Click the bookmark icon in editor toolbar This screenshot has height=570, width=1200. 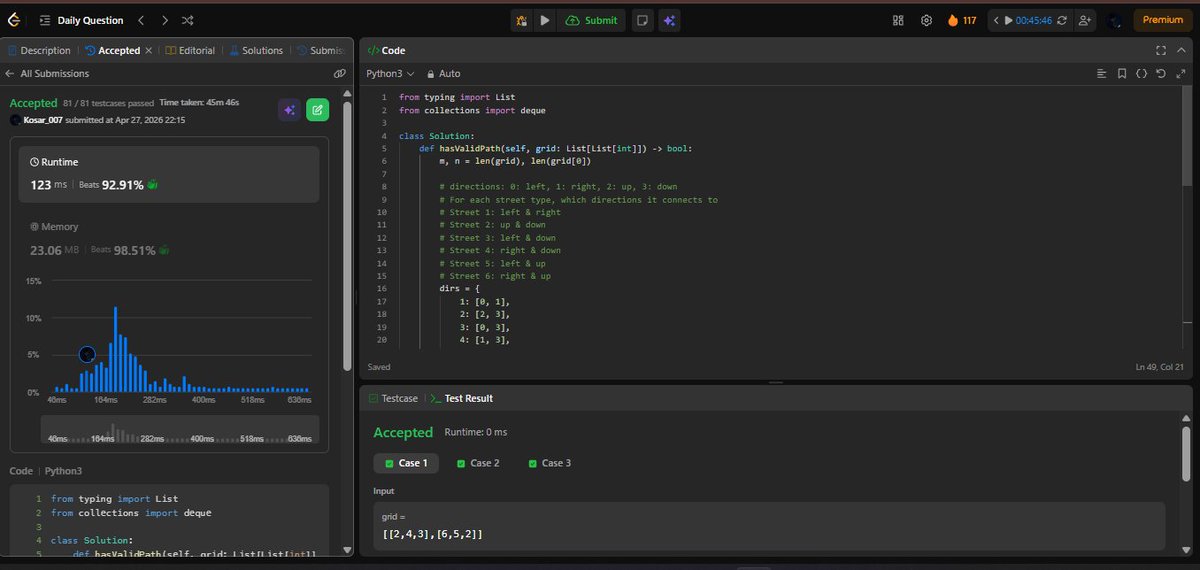pos(1122,73)
